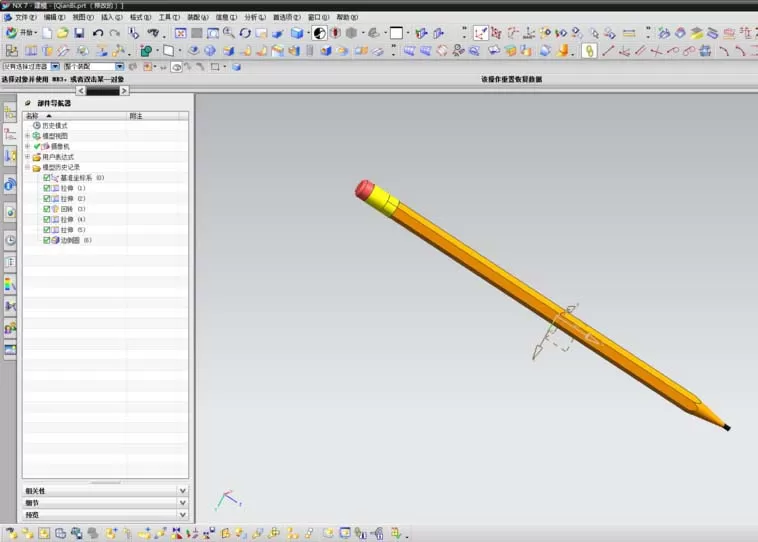758x542 pixels.
Task: Open the History clock sidebar tab
Action: pyautogui.click(x=10, y=240)
